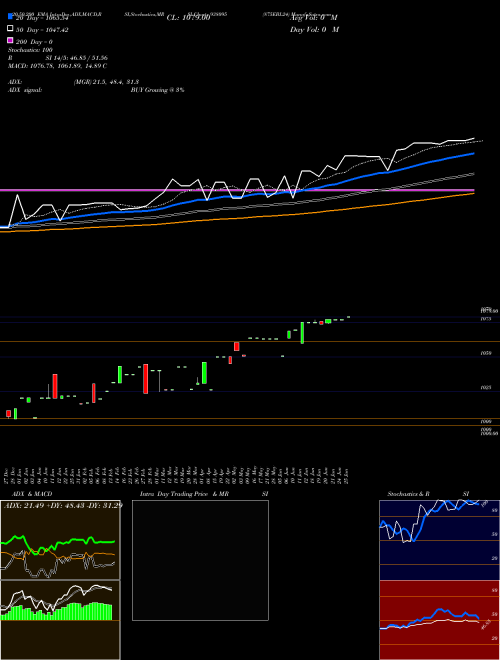Click the 'ADX signal:' label

click(25, 90)
